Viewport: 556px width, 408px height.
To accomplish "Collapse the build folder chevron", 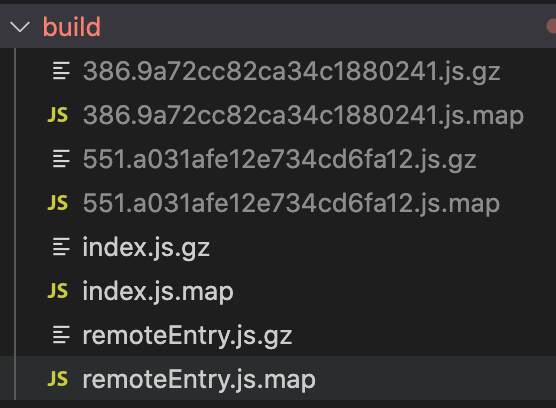I will pyautogui.click(x=20, y=27).
